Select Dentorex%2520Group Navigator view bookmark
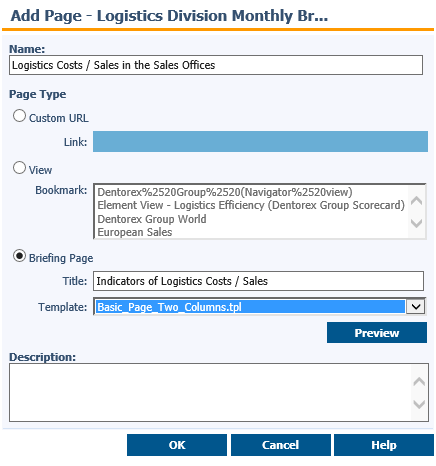The width and height of the screenshot is (436, 466). tap(225, 192)
